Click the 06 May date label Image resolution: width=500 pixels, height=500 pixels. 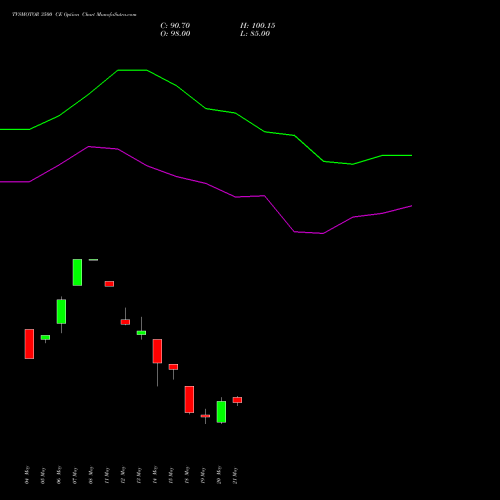[x=59, y=475]
